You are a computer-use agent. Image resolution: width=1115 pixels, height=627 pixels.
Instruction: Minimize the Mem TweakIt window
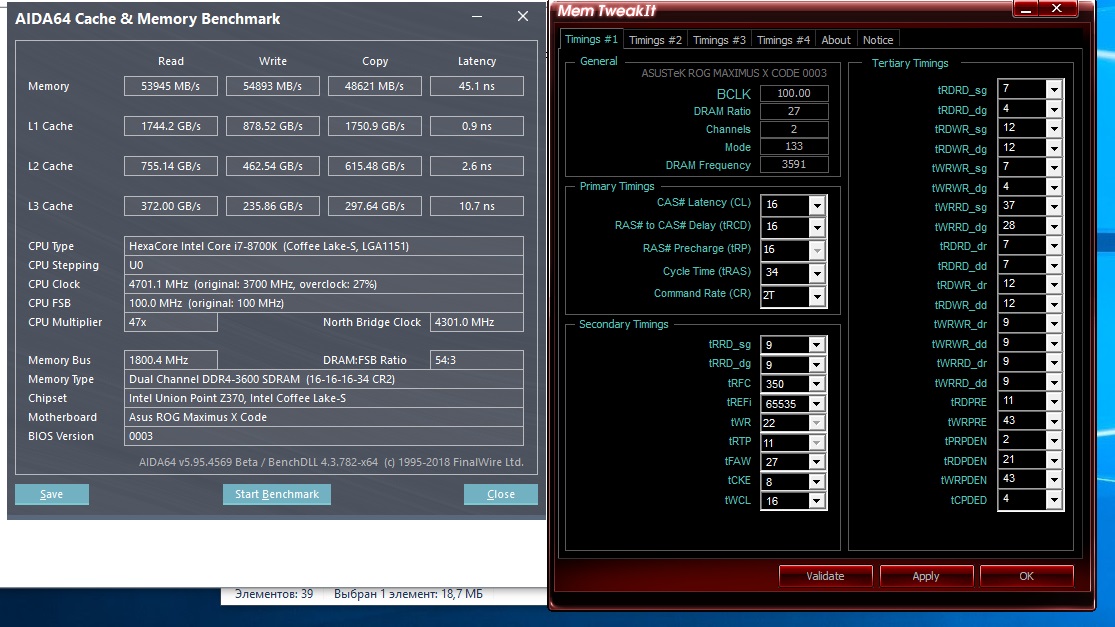click(1025, 9)
